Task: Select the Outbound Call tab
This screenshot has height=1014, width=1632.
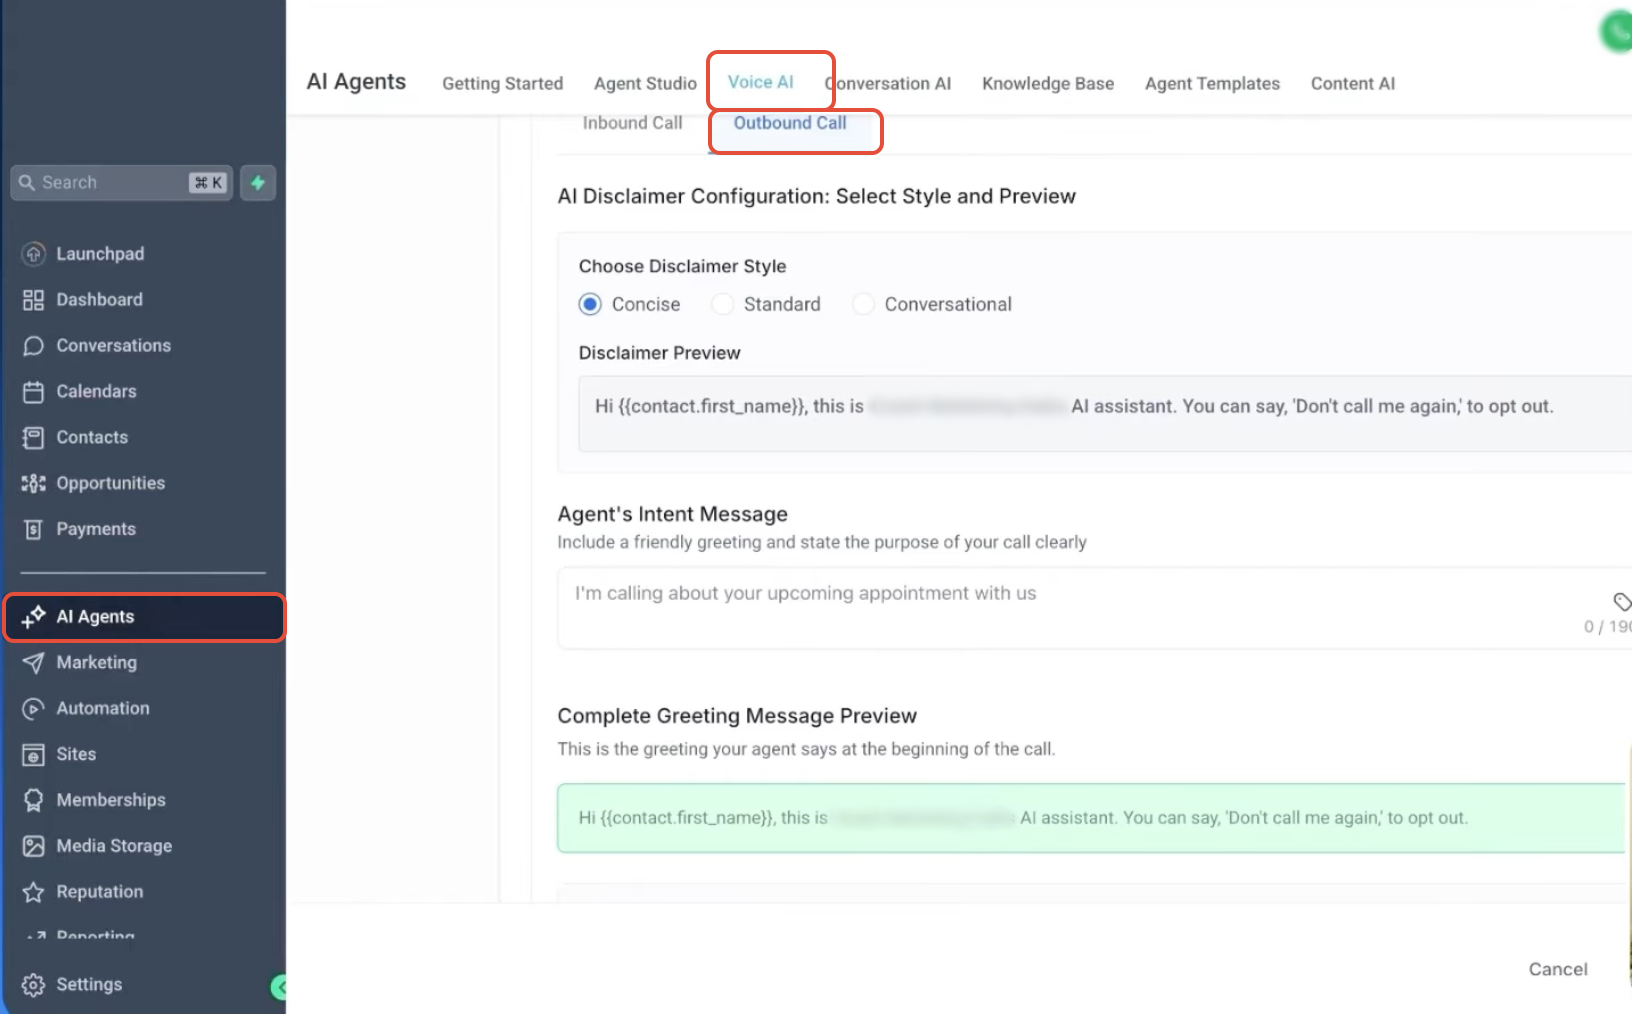Action: 790,123
